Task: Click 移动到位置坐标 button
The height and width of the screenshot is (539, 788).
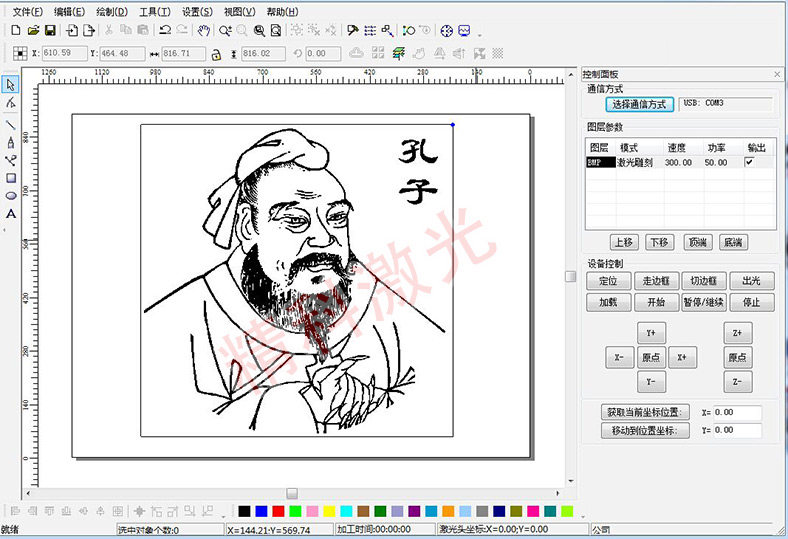Action: coord(645,430)
